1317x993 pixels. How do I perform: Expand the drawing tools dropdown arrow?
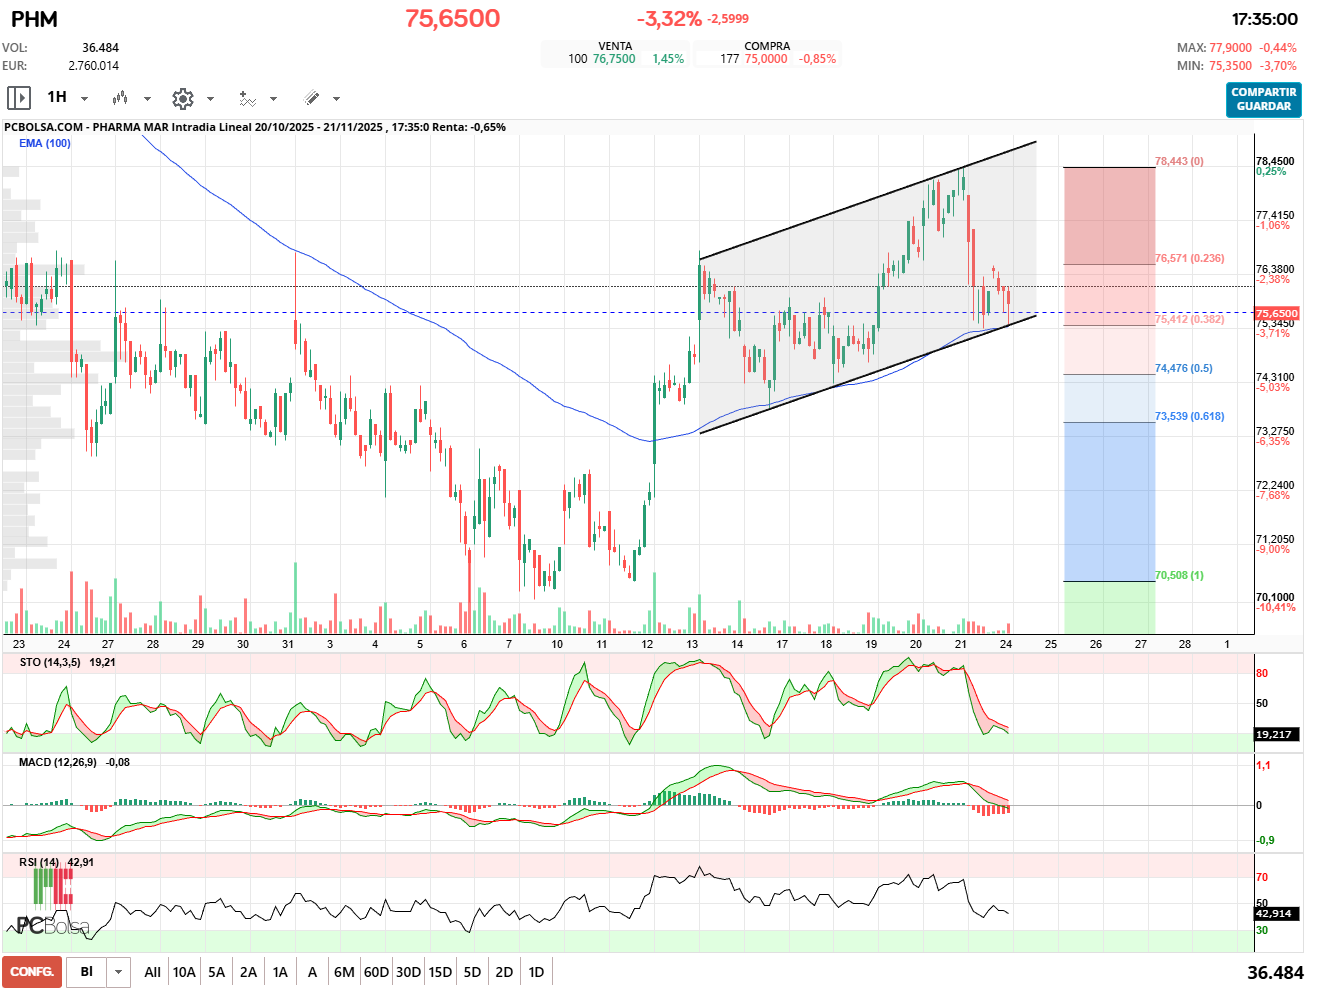click(x=336, y=99)
